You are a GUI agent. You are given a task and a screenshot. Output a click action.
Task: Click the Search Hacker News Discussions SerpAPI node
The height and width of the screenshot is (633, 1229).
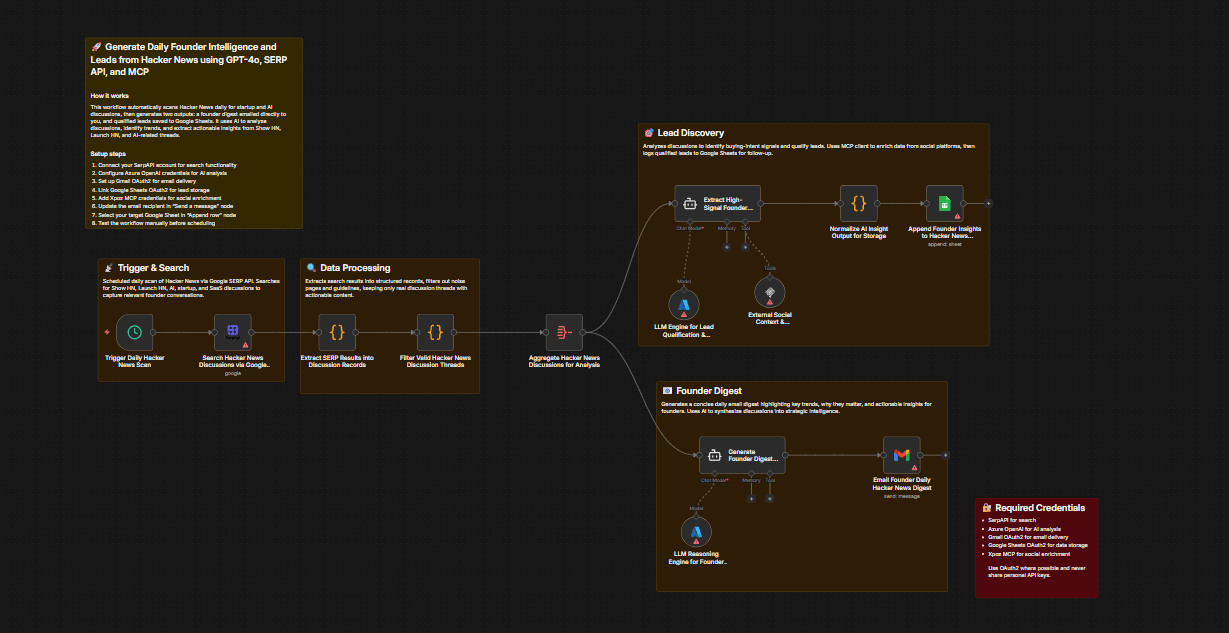[232, 331]
